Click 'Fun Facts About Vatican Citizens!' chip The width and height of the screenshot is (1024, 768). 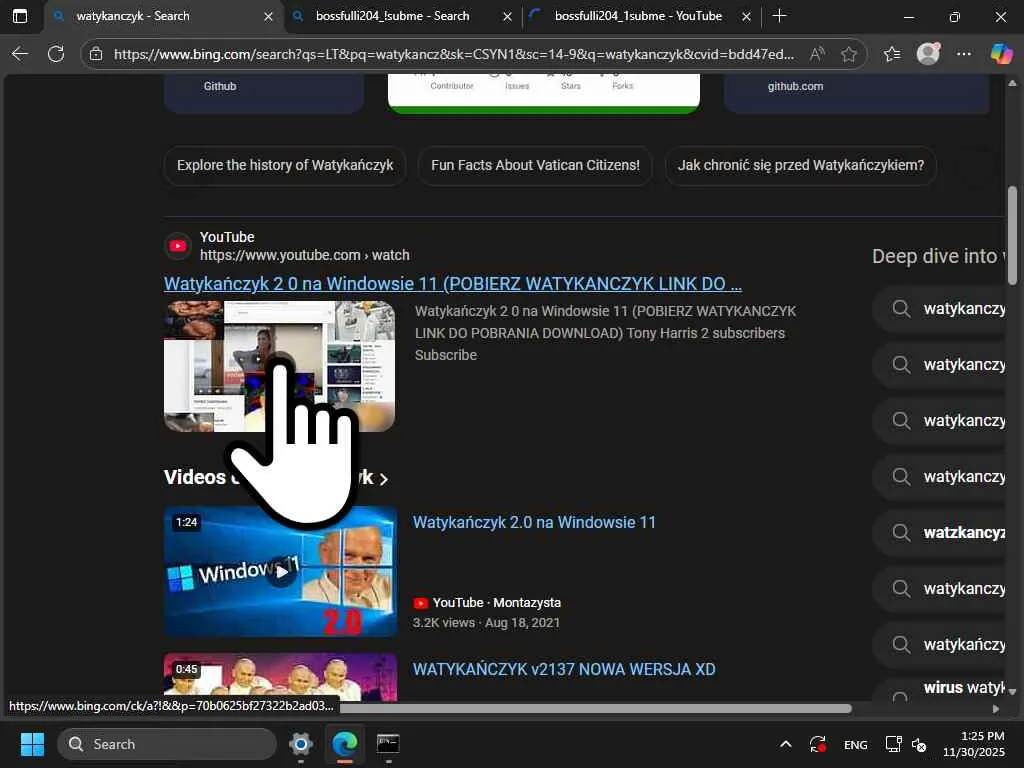click(x=535, y=165)
